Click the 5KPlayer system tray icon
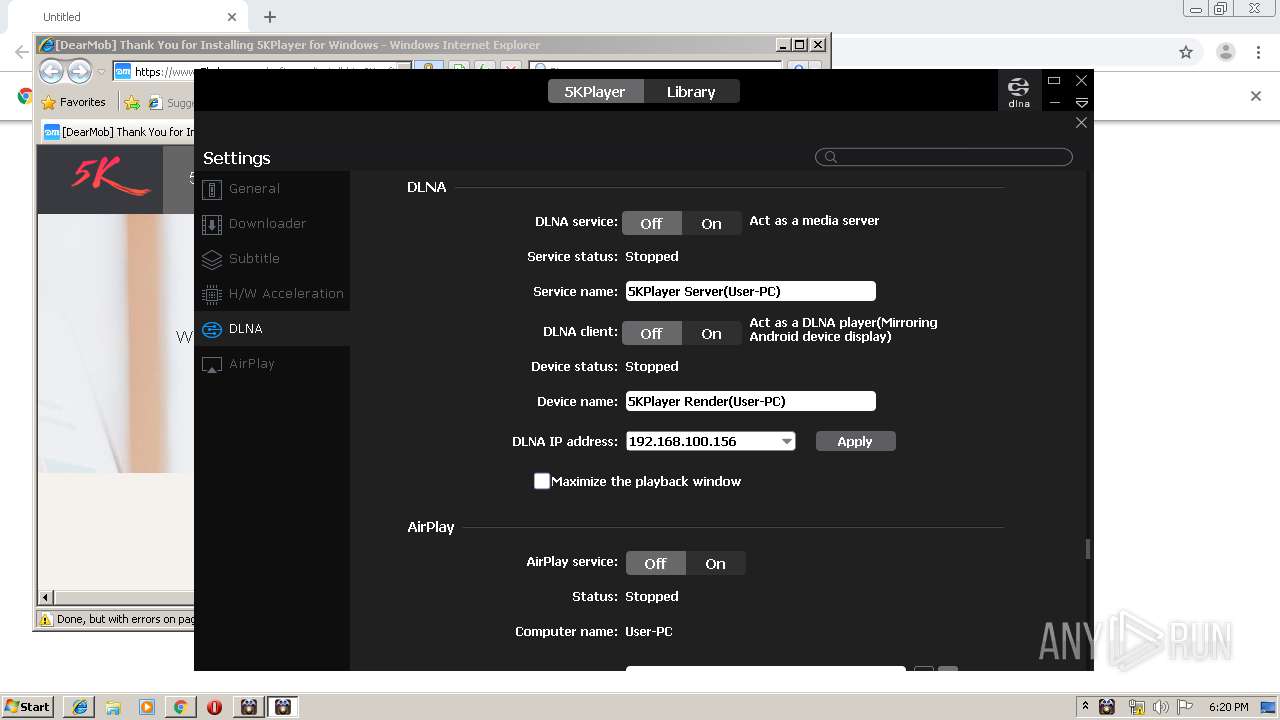Viewport: 1280px width, 720px height. pyautogui.click(x=1107, y=707)
